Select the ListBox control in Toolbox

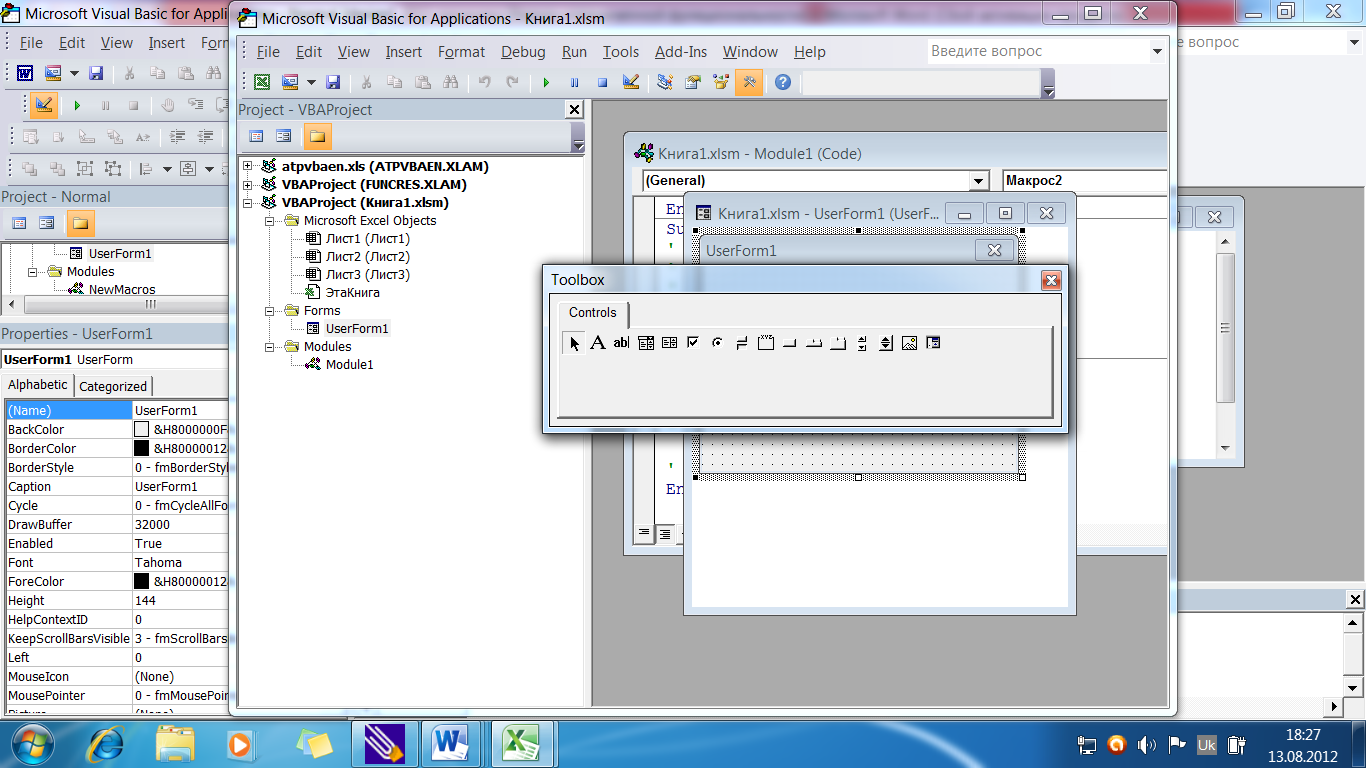click(x=670, y=343)
